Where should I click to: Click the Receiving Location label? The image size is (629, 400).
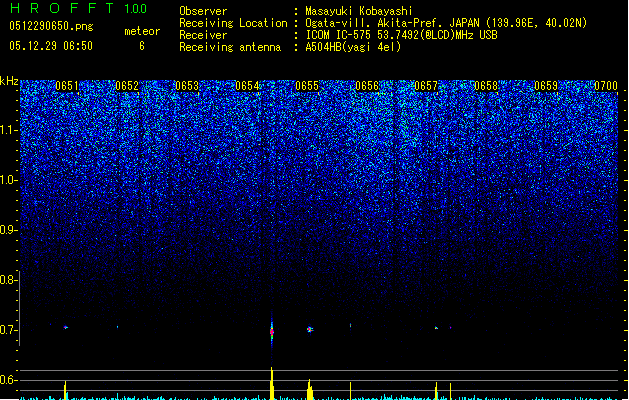point(233,23)
